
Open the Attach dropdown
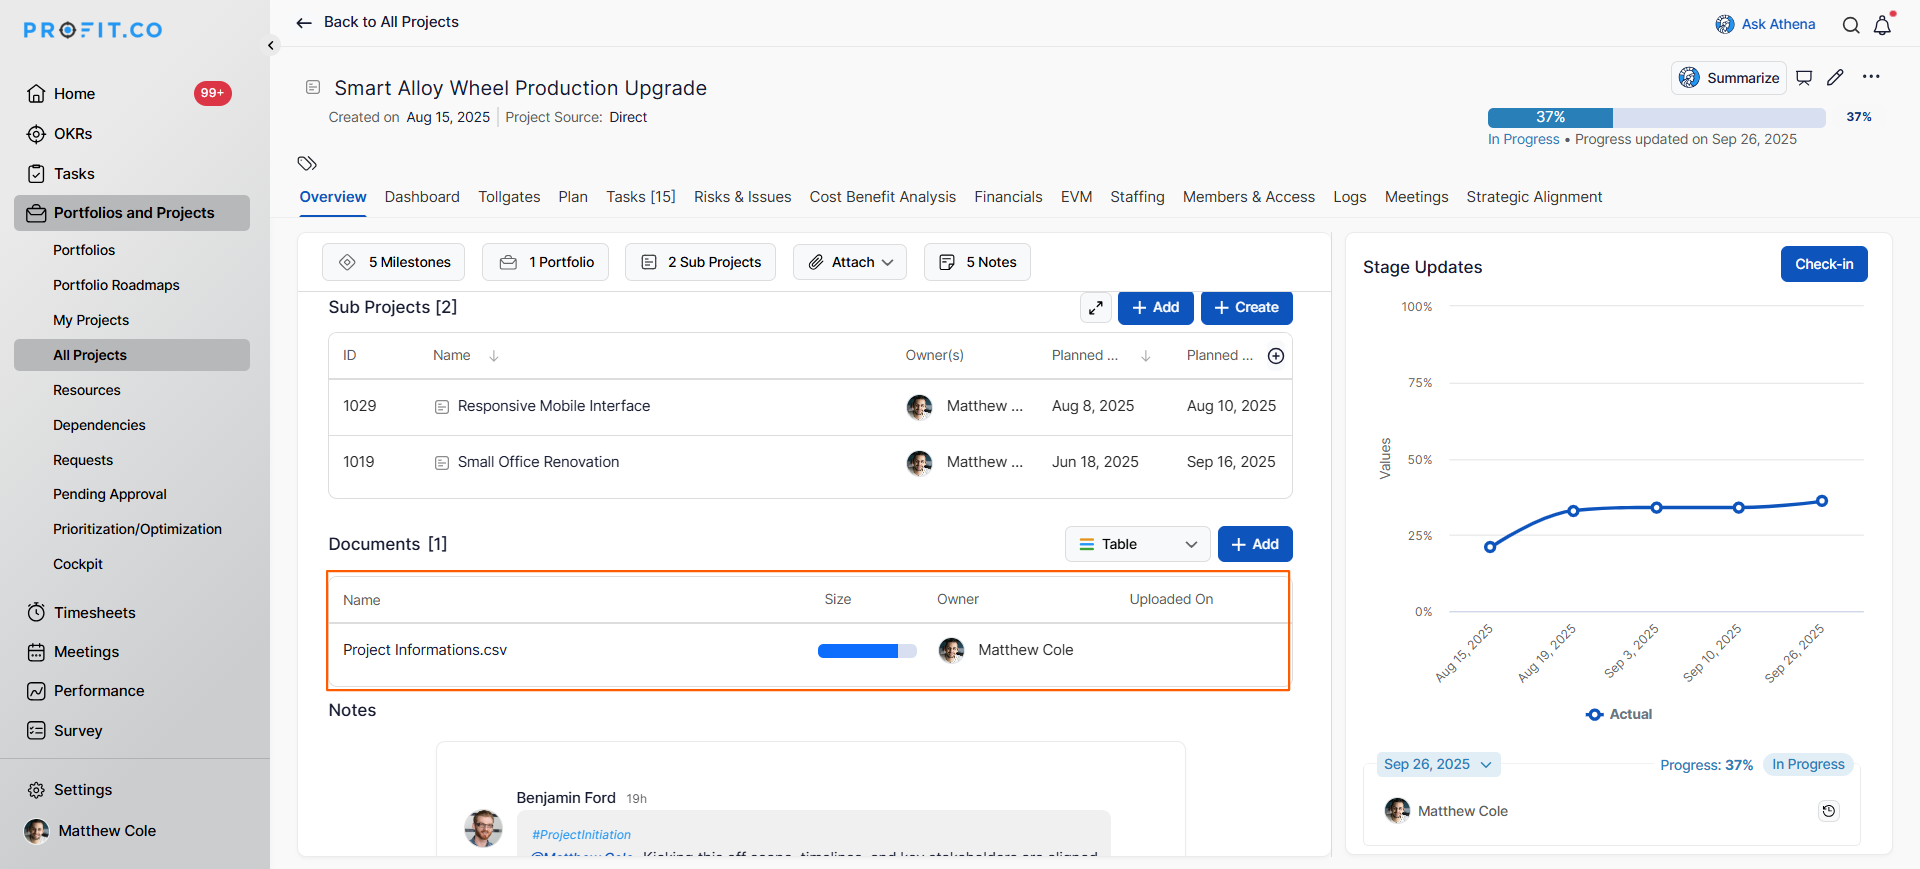click(850, 262)
